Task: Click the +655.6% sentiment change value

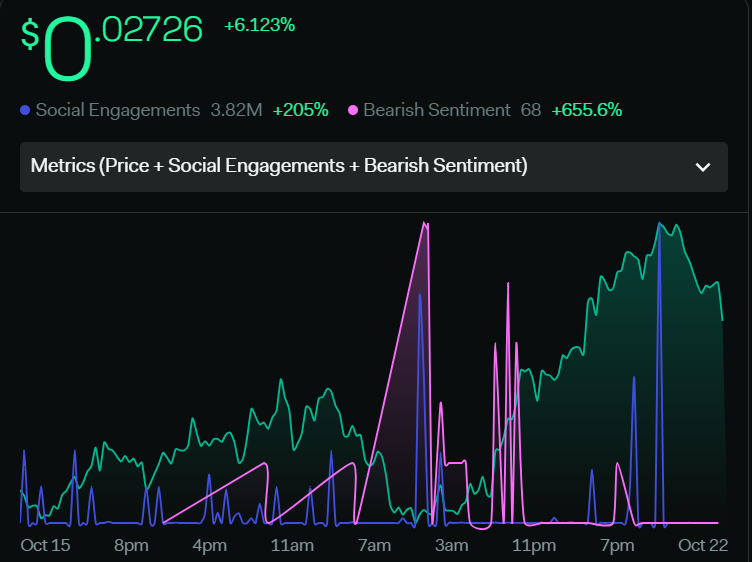Action: tap(587, 110)
